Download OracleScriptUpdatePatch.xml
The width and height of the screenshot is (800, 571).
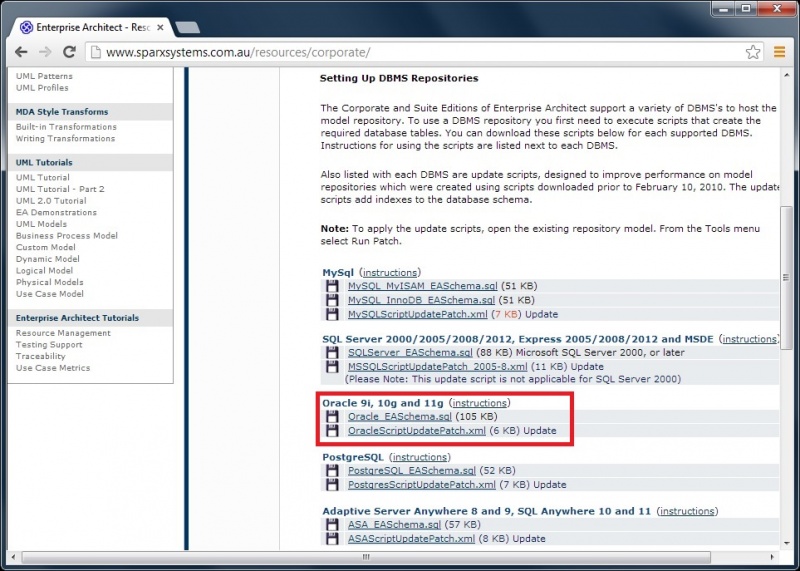pyautogui.click(x=417, y=431)
